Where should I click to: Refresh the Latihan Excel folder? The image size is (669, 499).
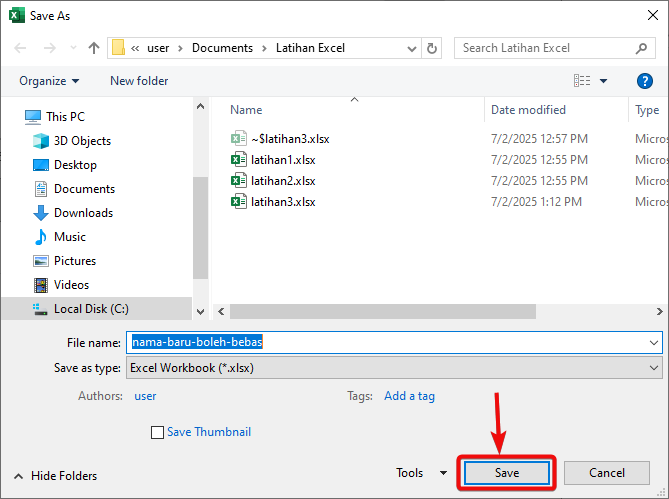432,48
